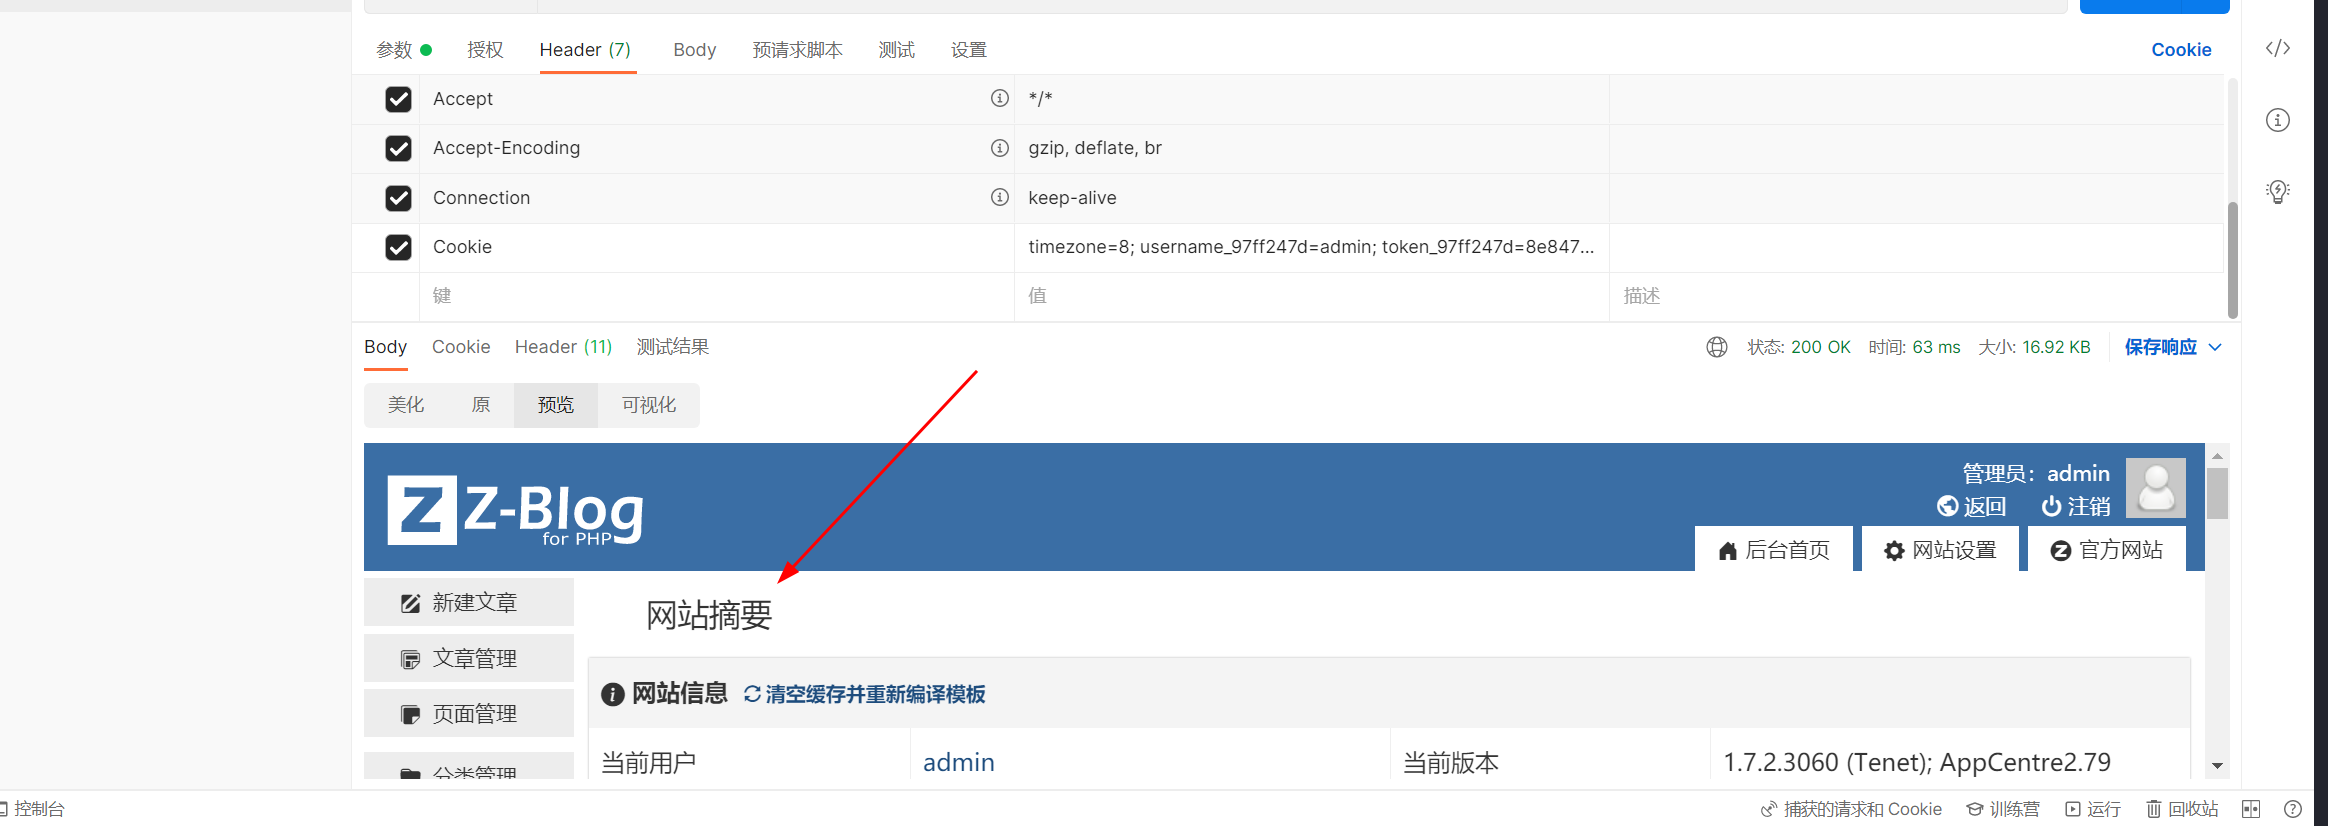Open the request info icon in right sidebar
2328x826 pixels.
[x=2278, y=120]
